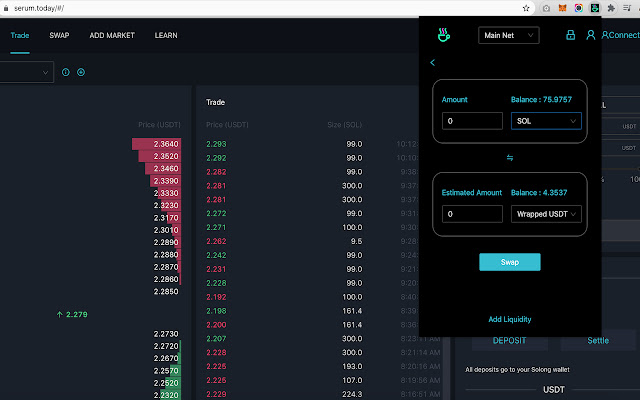Screen dimensions: 640x400
Task: Click the Settle button
Action: pos(598,340)
